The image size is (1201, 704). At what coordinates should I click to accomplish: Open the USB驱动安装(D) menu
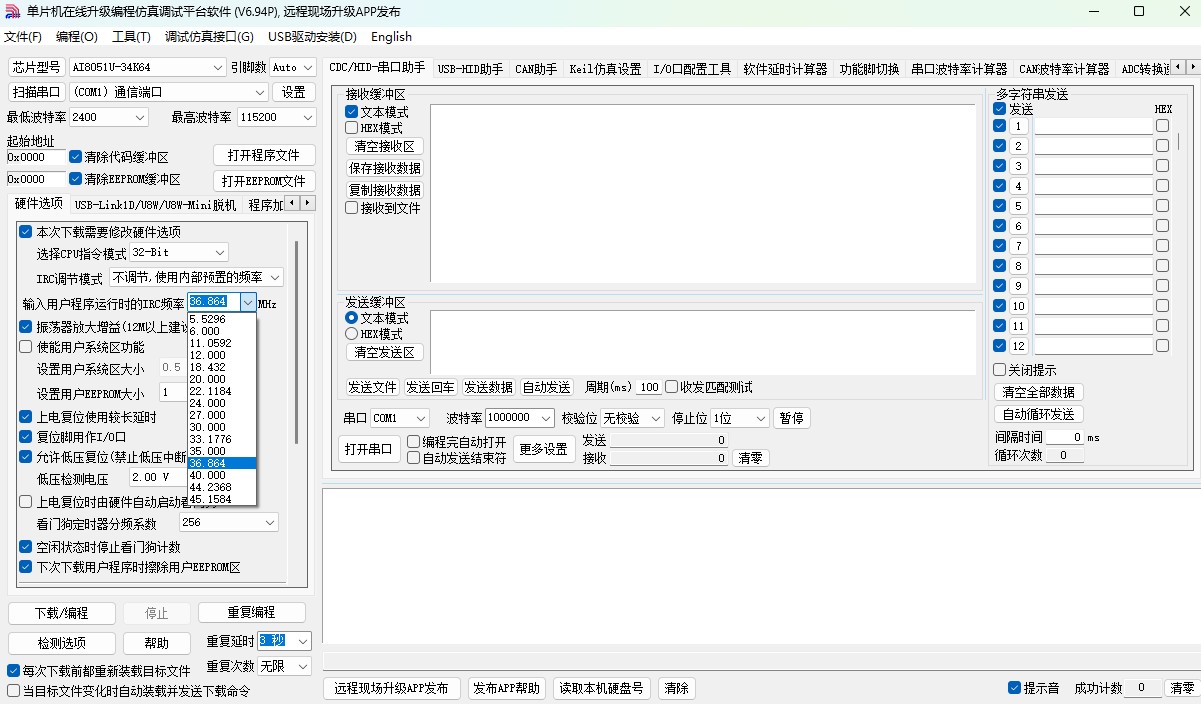pos(312,37)
